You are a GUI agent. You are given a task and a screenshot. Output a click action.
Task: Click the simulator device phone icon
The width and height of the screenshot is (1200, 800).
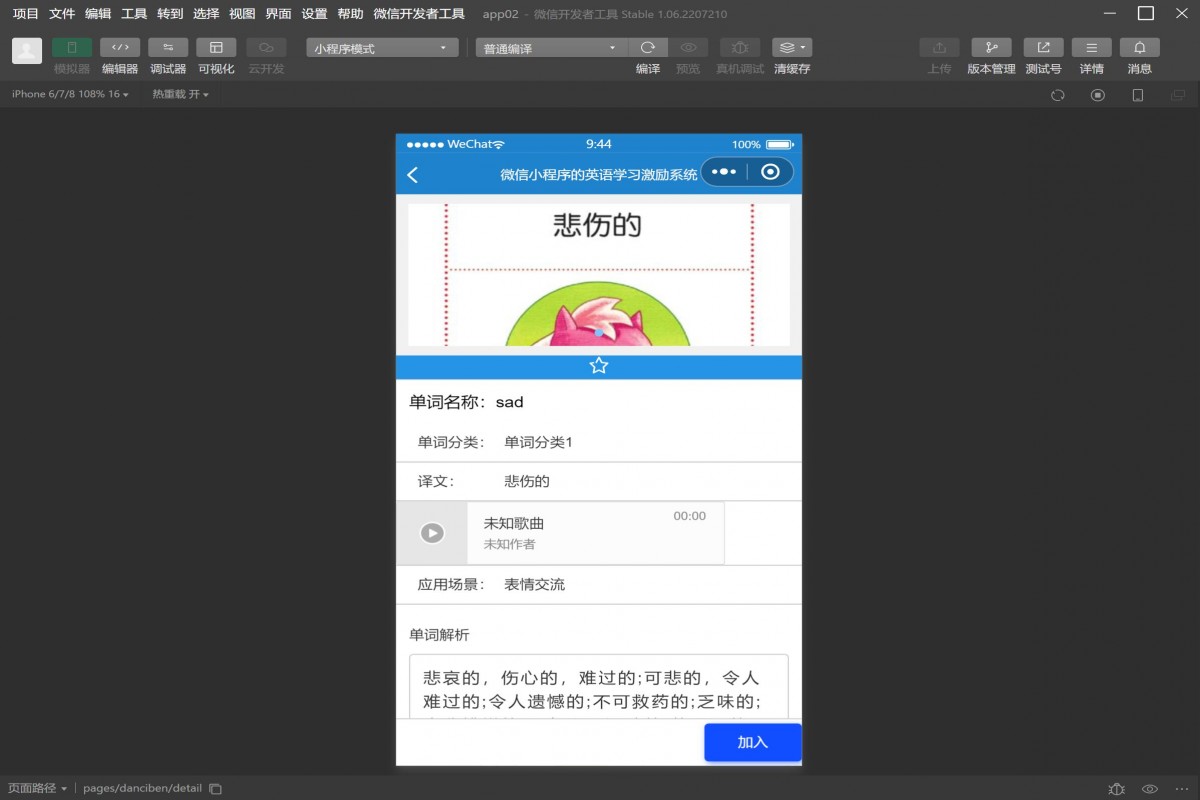(x=1137, y=95)
